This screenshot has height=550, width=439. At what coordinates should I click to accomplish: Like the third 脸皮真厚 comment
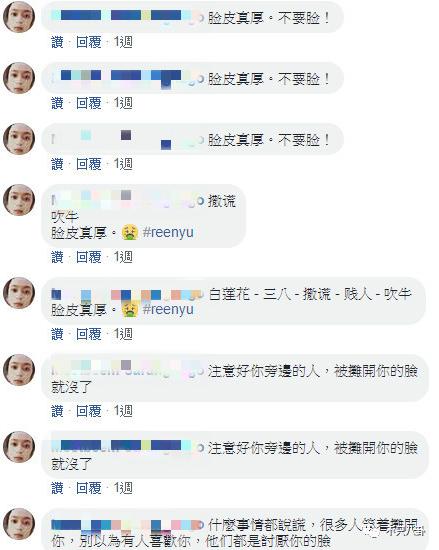57,164
